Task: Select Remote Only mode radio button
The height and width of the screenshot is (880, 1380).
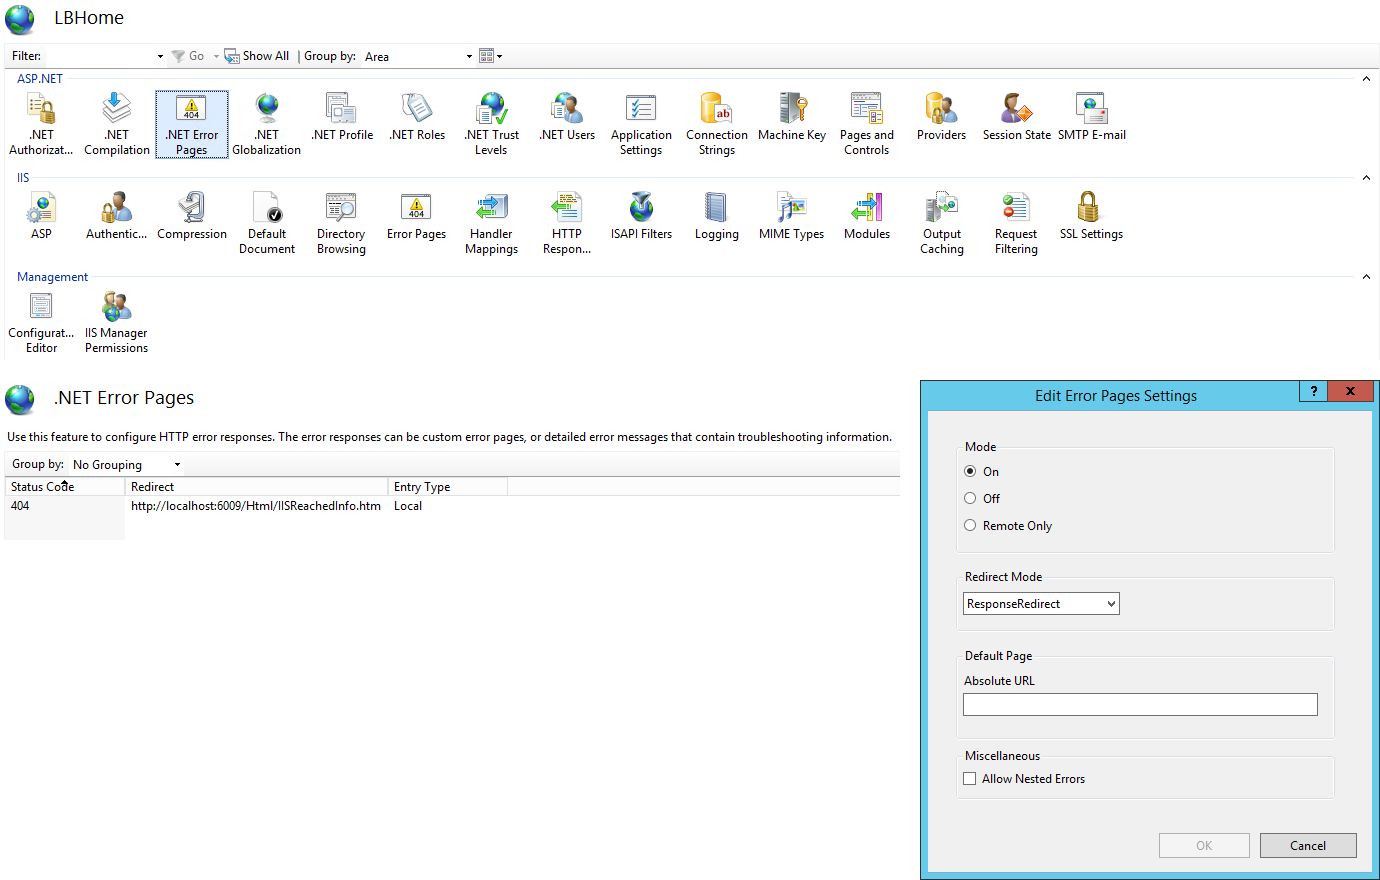Action: pyautogui.click(x=970, y=525)
